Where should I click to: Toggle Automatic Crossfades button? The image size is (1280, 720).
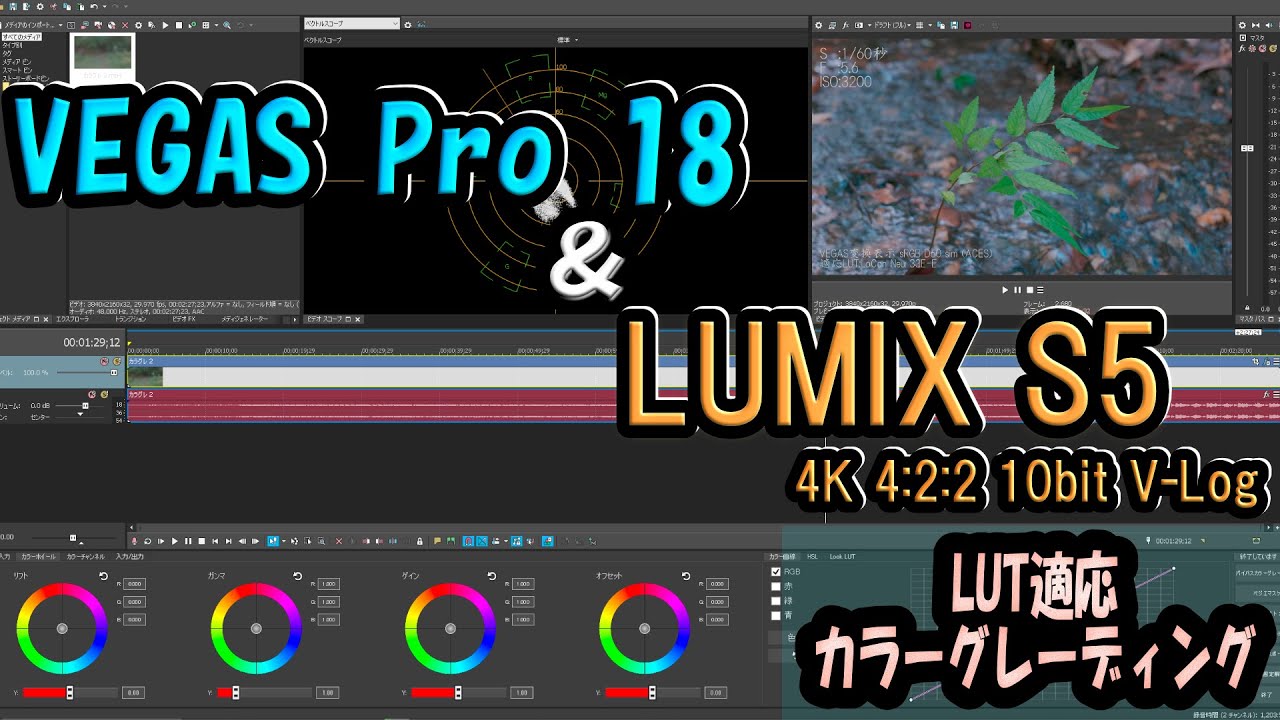pyautogui.click(x=482, y=541)
